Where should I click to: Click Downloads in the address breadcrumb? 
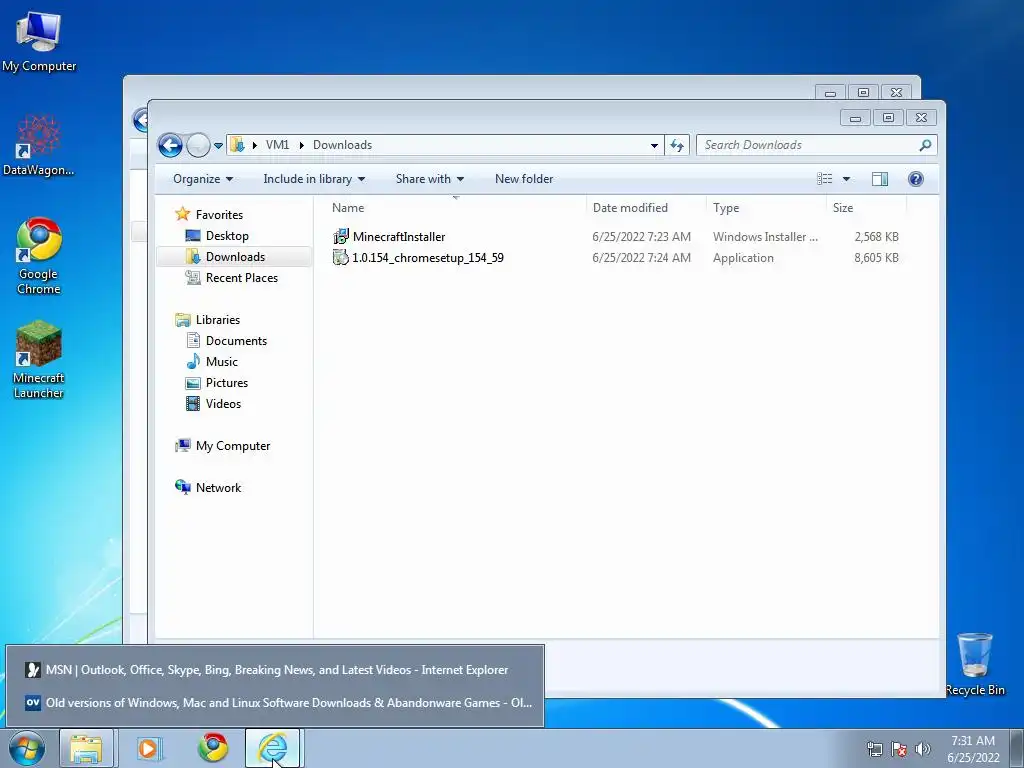click(342, 145)
